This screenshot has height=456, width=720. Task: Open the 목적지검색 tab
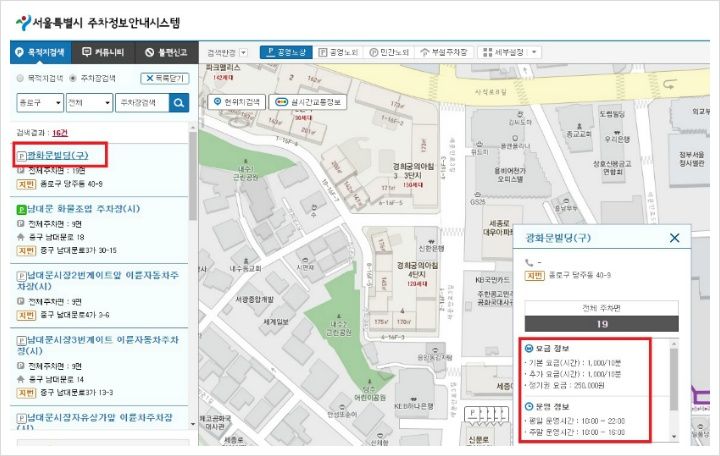[x=40, y=52]
